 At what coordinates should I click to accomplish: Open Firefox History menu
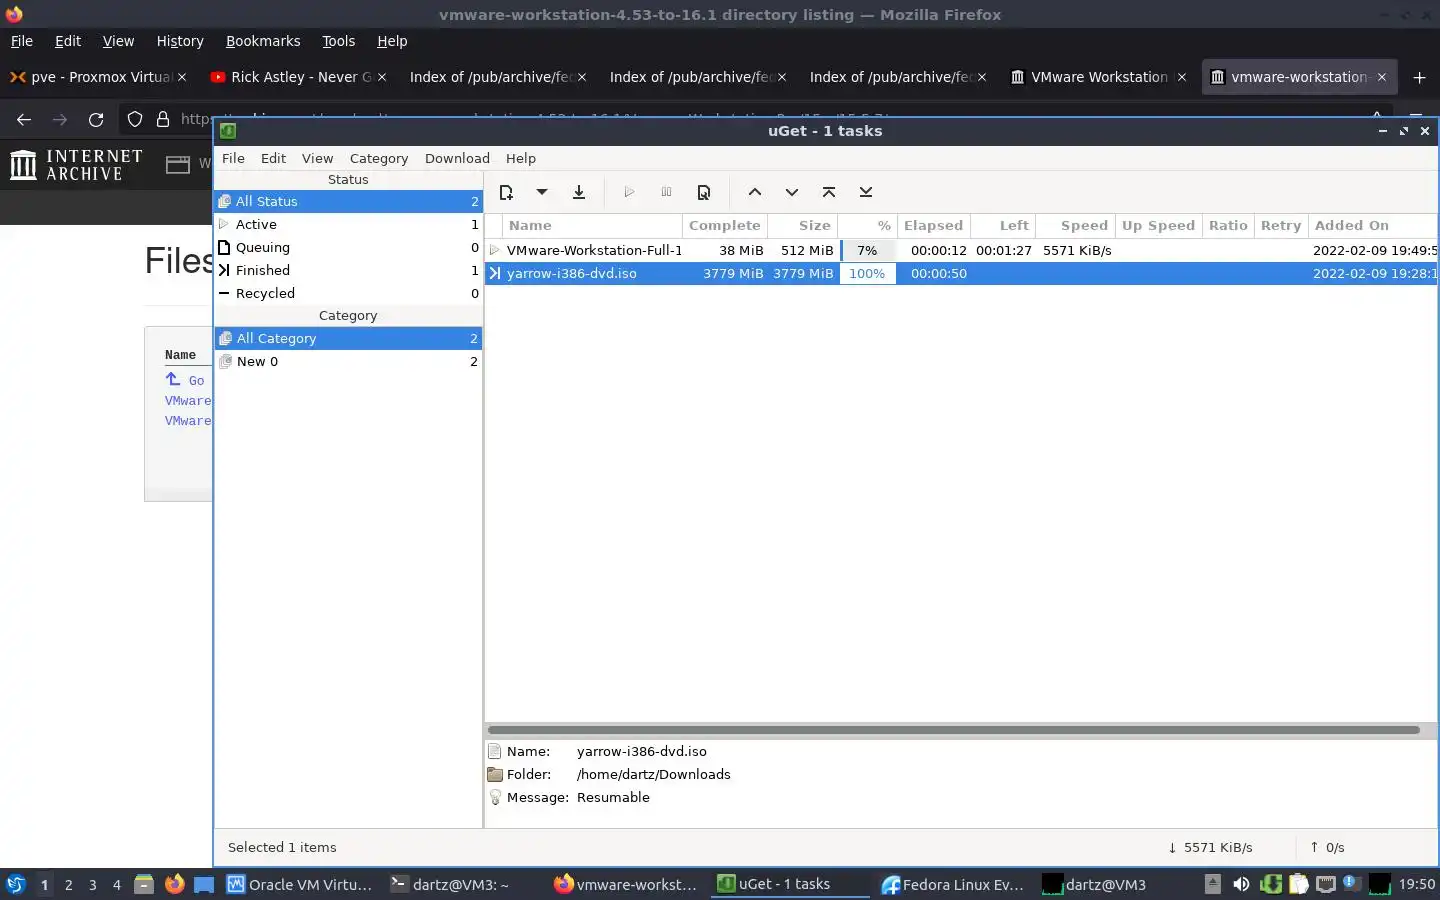click(x=180, y=41)
